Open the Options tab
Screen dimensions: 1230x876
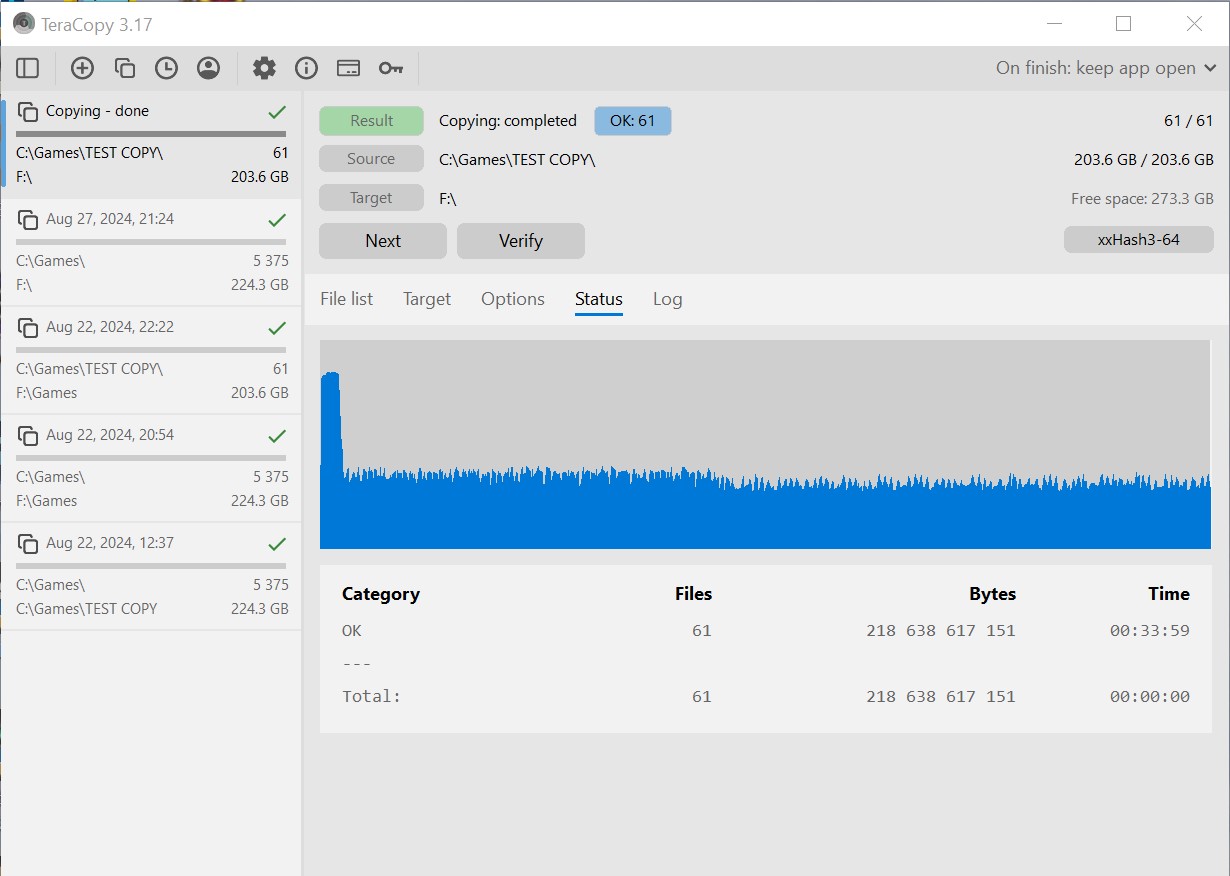point(513,299)
